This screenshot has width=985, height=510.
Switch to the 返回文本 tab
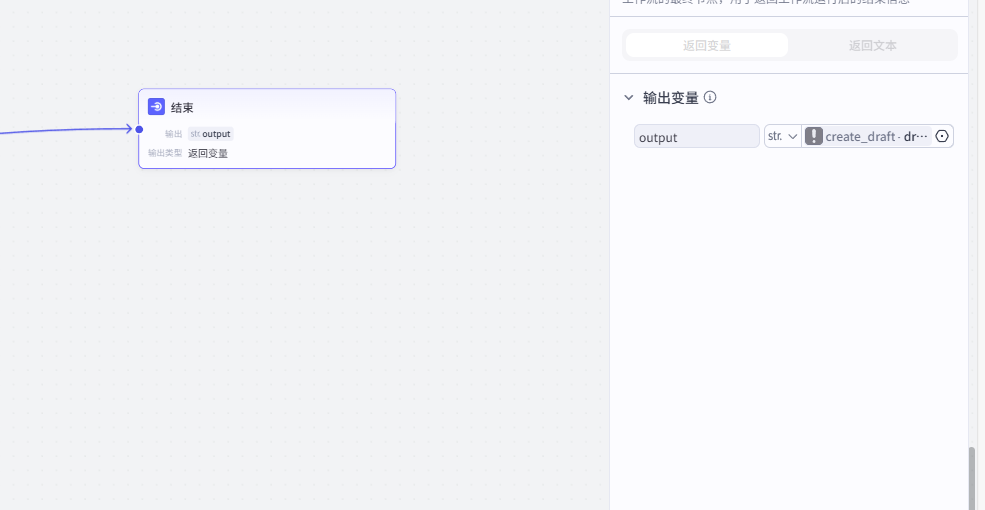[872, 46]
